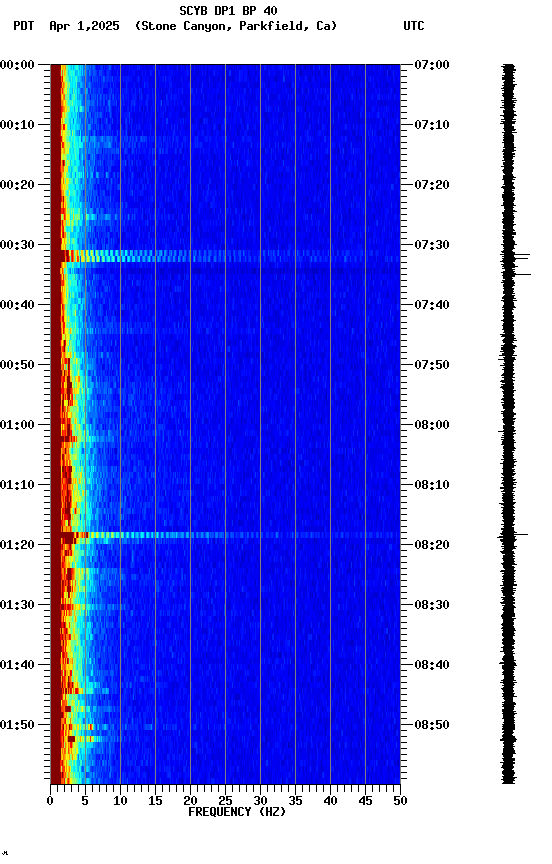Click the '00:40' PDT time label

point(17,305)
